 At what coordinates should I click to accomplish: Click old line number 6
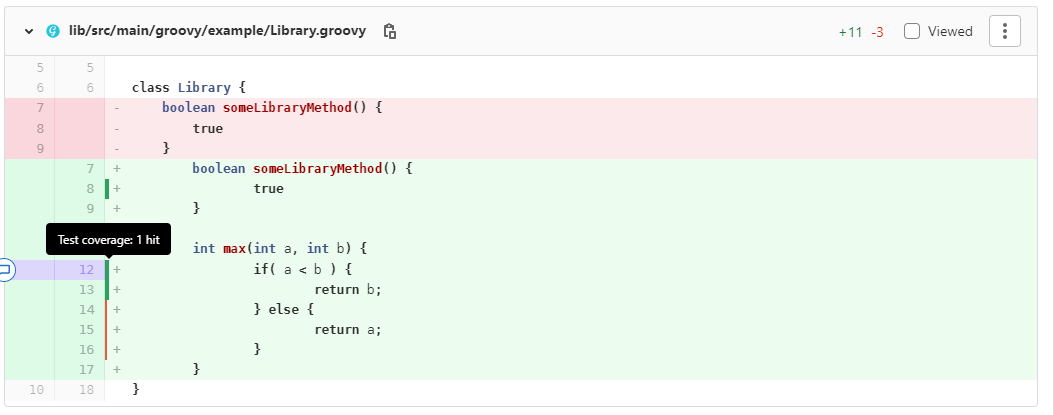(40, 88)
